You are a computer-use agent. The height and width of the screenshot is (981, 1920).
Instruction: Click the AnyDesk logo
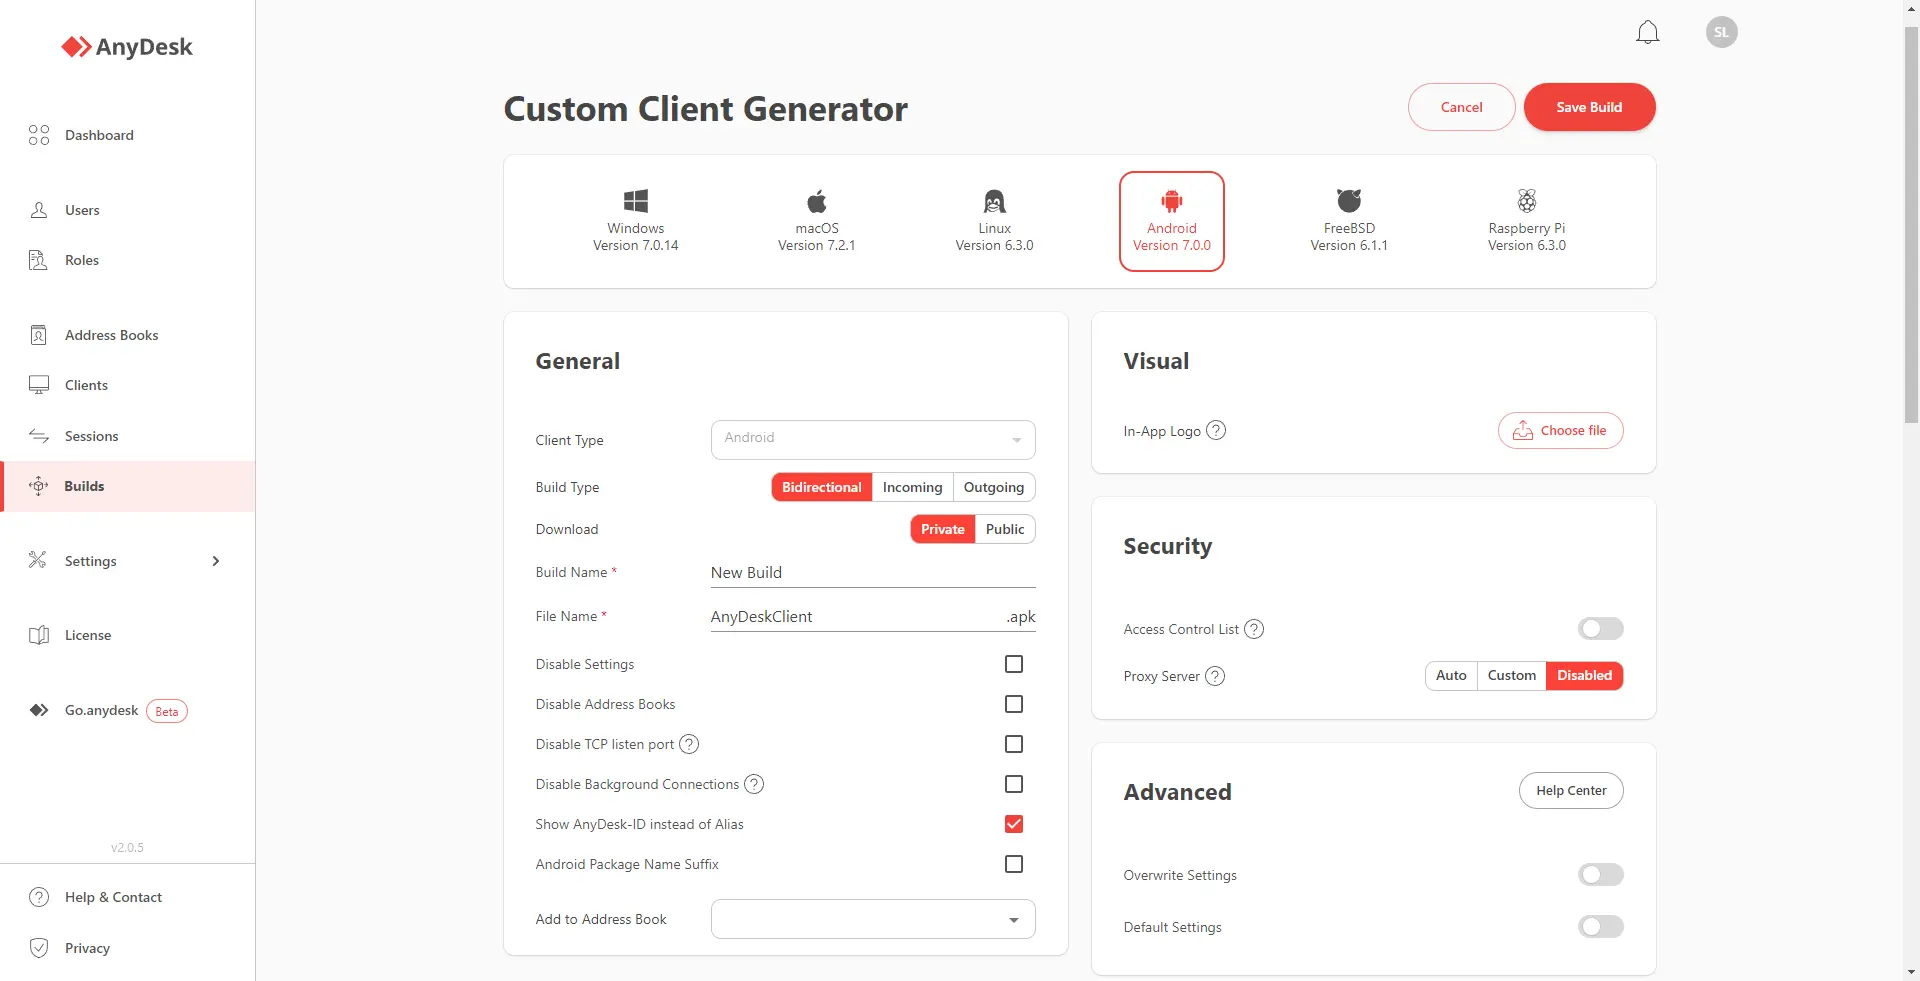point(127,47)
